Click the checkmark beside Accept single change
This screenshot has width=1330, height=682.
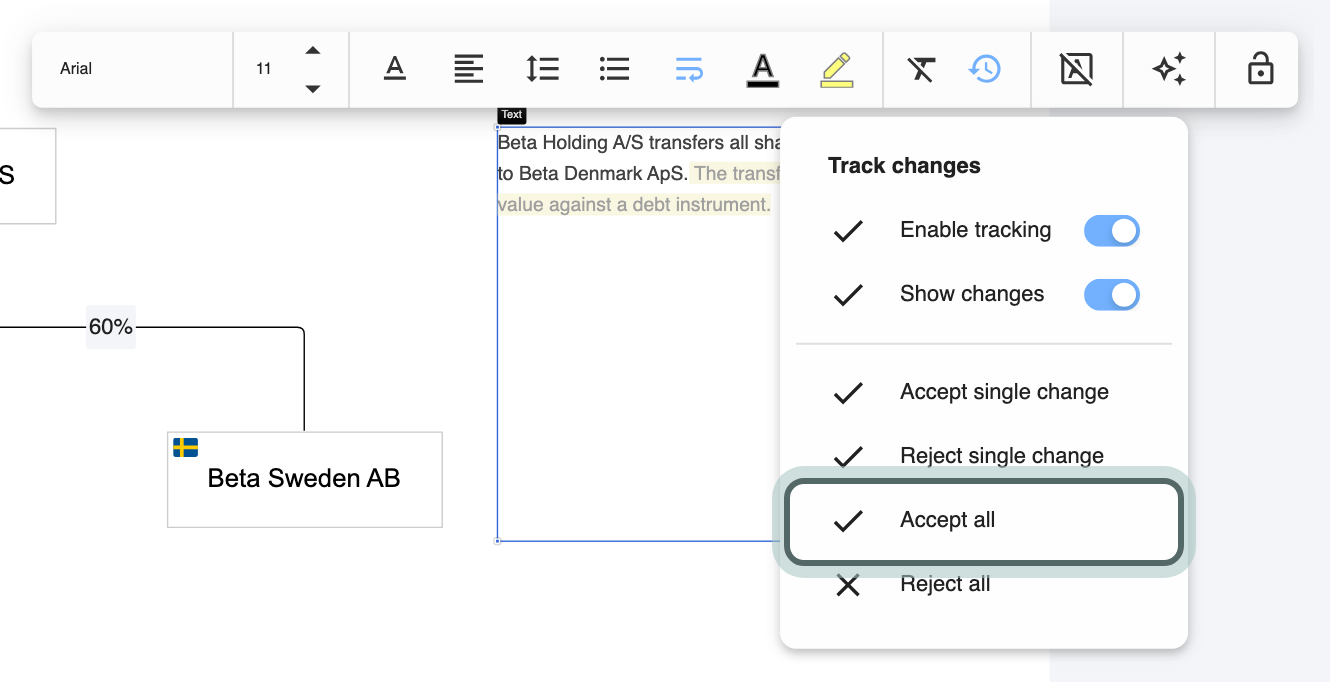point(848,393)
